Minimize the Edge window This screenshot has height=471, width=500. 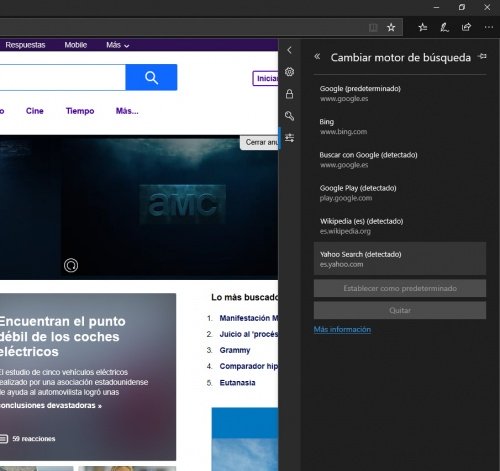pyautogui.click(x=436, y=7)
